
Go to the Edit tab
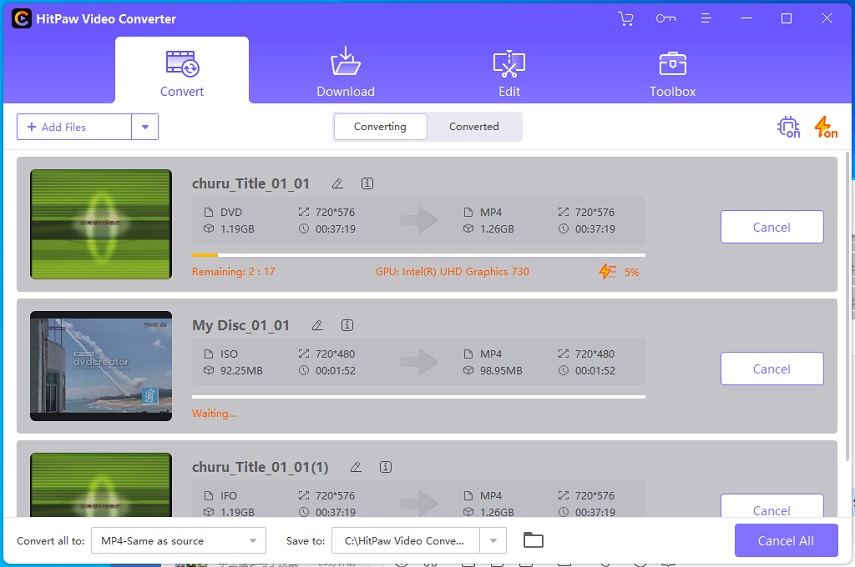pyautogui.click(x=509, y=74)
